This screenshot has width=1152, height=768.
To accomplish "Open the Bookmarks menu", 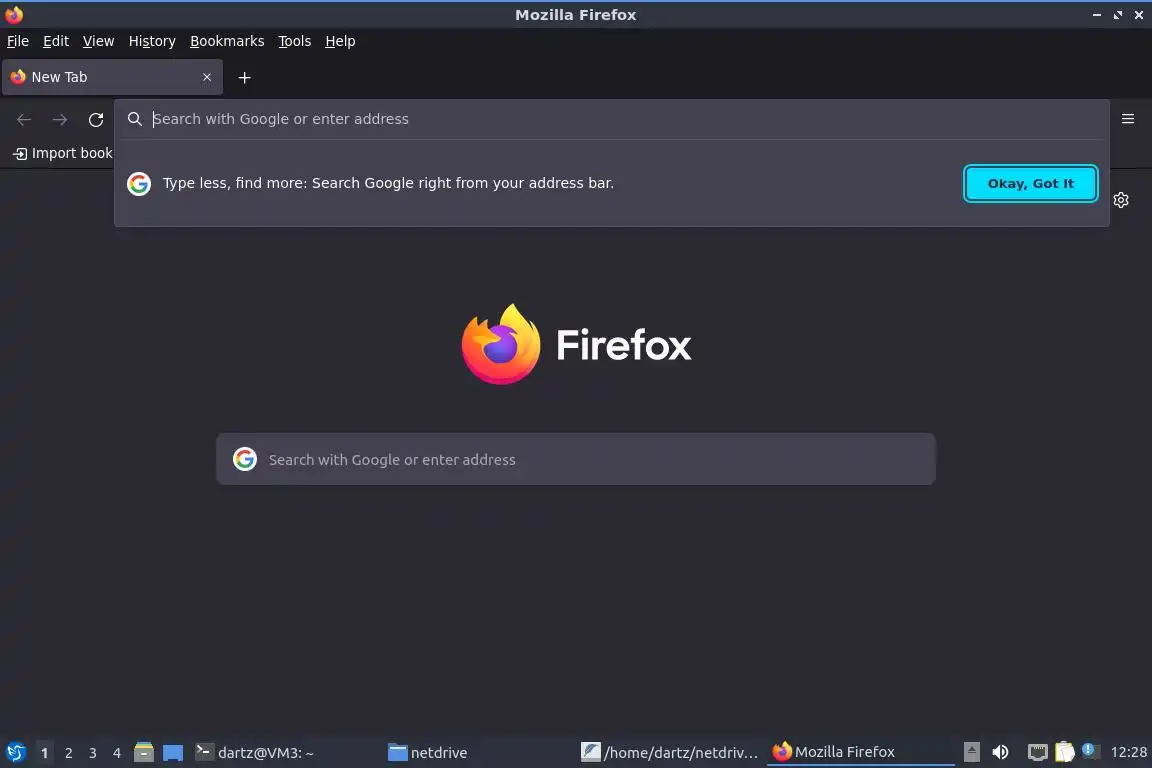I will (x=227, y=41).
